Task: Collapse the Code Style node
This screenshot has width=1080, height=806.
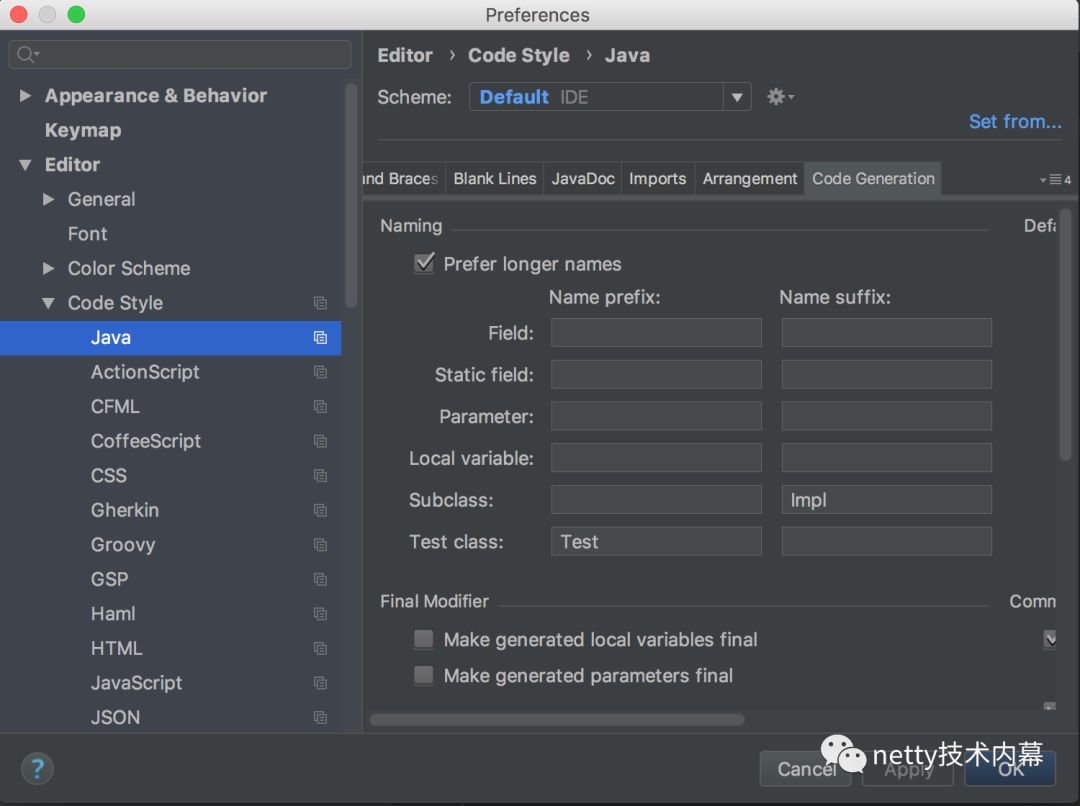Action: (x=48, y=303)
